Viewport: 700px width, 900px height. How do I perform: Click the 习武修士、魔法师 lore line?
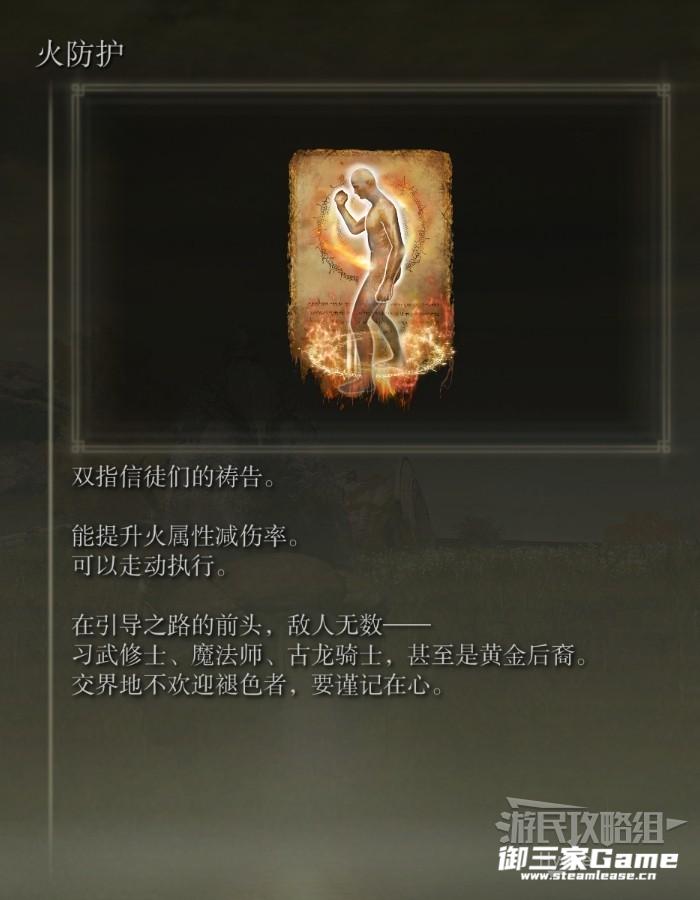point(330,655)
